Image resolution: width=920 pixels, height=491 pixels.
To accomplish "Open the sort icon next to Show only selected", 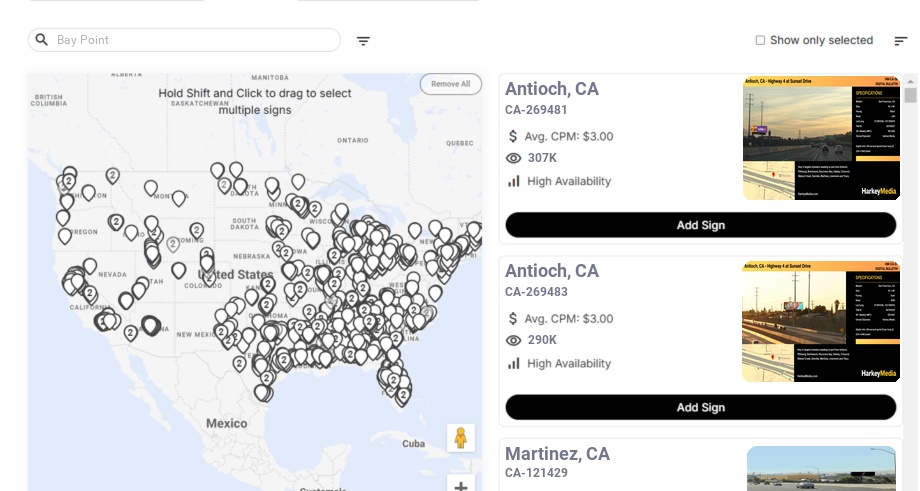I will (x=900, y=41).
